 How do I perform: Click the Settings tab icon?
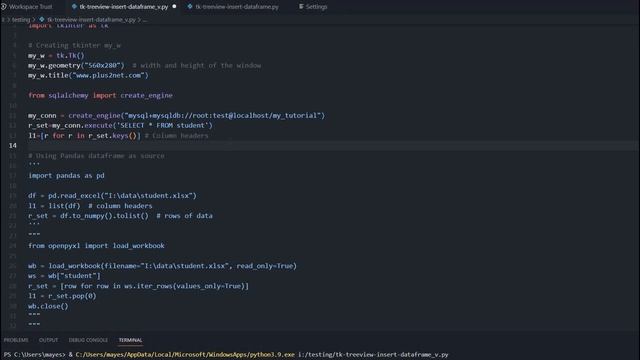[x=301, y=7]
